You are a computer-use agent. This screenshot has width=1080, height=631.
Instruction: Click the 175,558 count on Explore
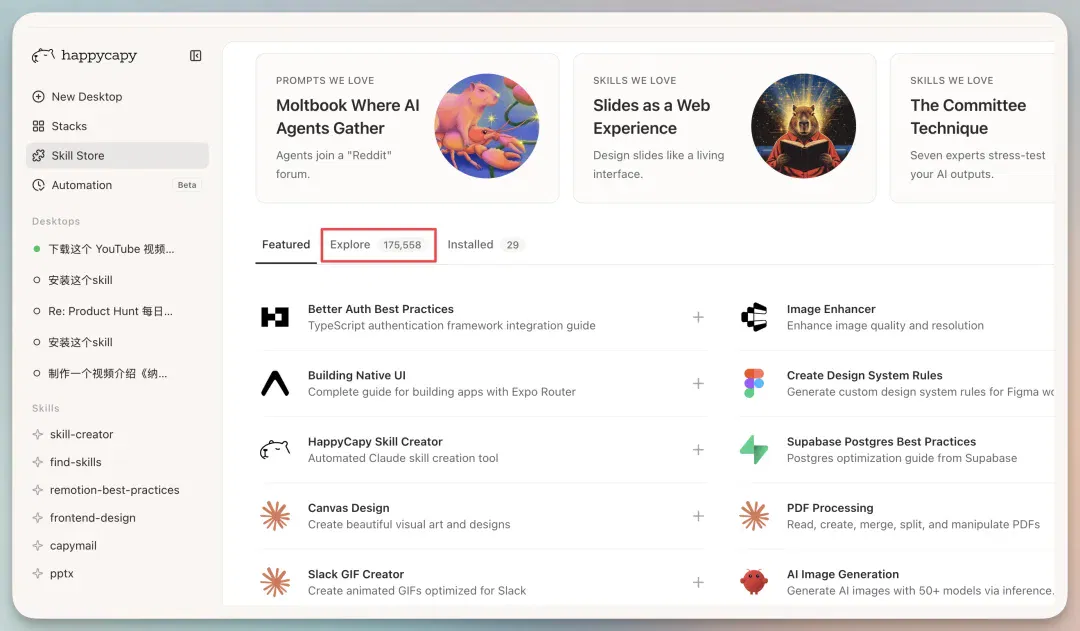click(402, 245)
